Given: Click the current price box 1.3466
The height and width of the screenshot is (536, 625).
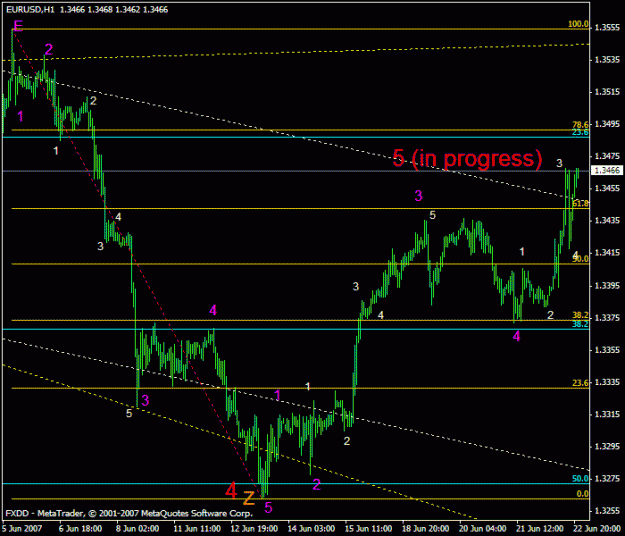Looking at the screenshot, I should pyautogui.click(x=607, y=170).
